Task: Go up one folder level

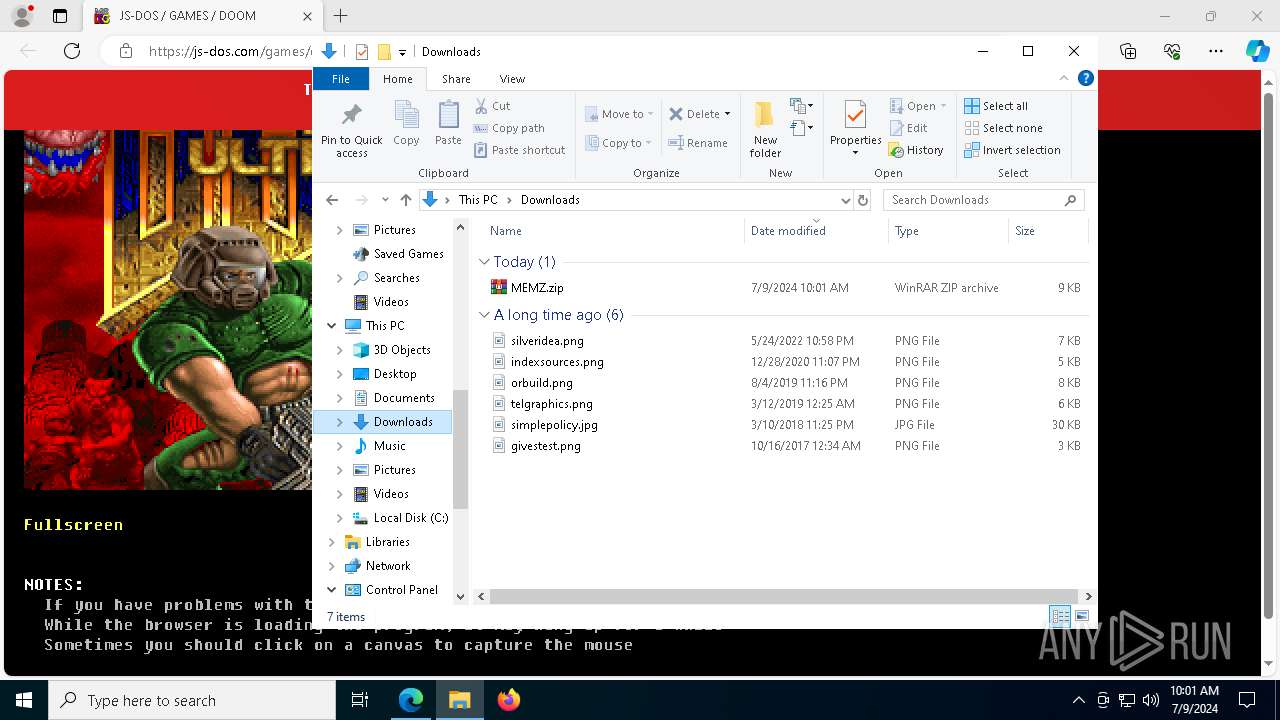Action: click(x=405, y=200)
